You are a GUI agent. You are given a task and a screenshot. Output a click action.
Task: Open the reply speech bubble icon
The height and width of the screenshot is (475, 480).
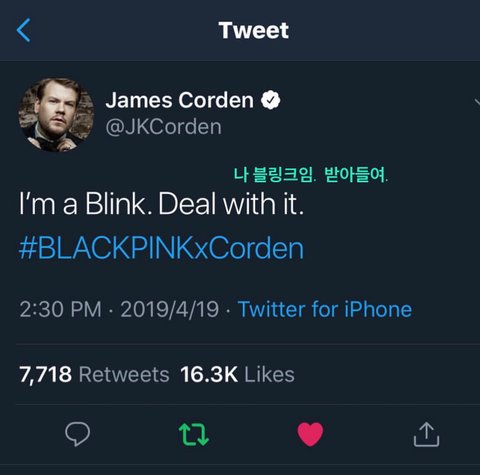(x=77, y=434)
